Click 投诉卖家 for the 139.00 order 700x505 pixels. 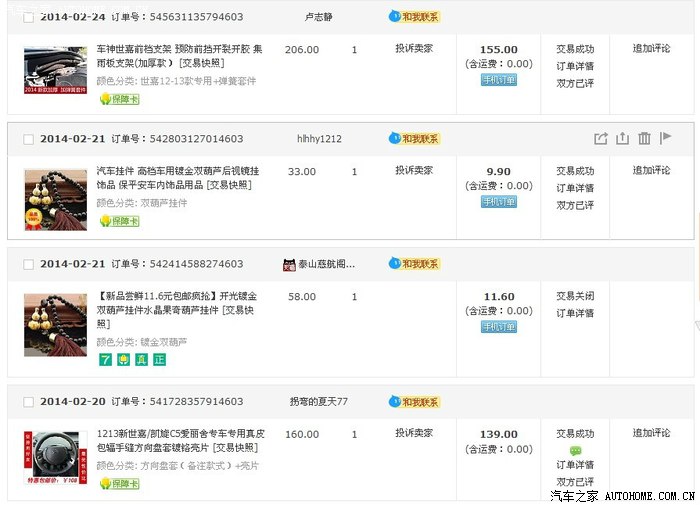pyautogui.click(x=413, y=433)
